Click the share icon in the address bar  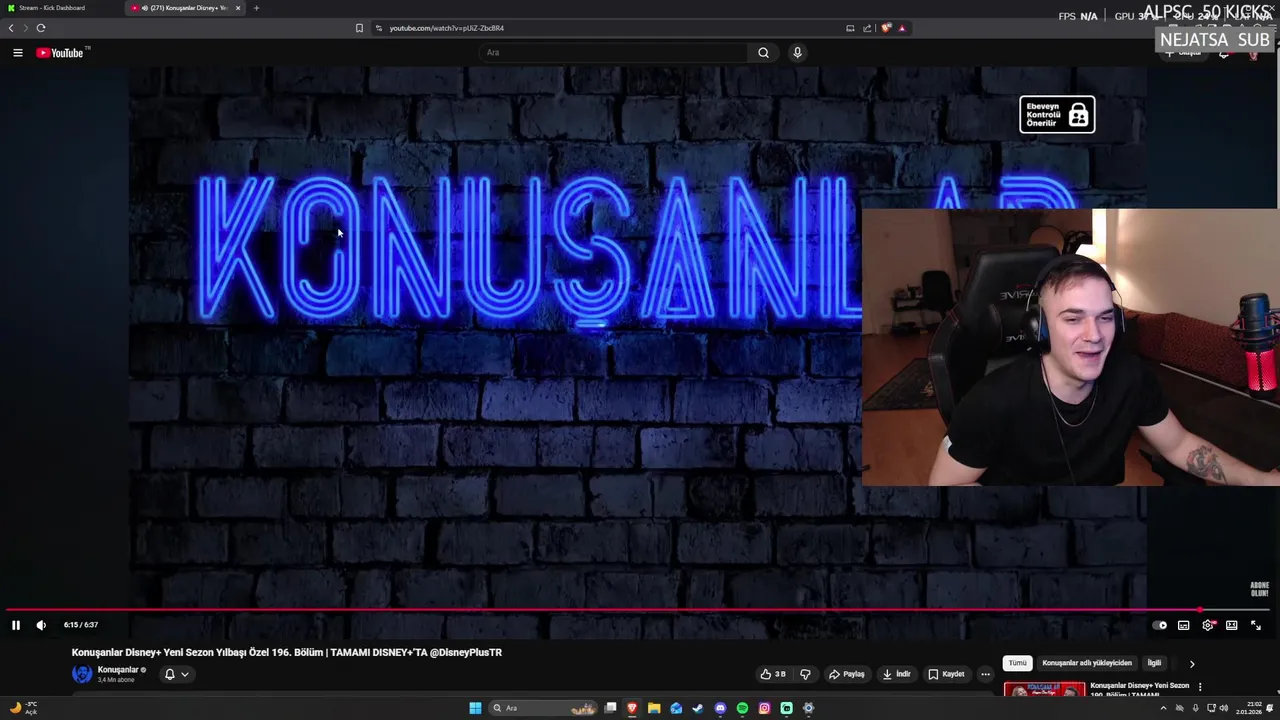tap(867, 28)
